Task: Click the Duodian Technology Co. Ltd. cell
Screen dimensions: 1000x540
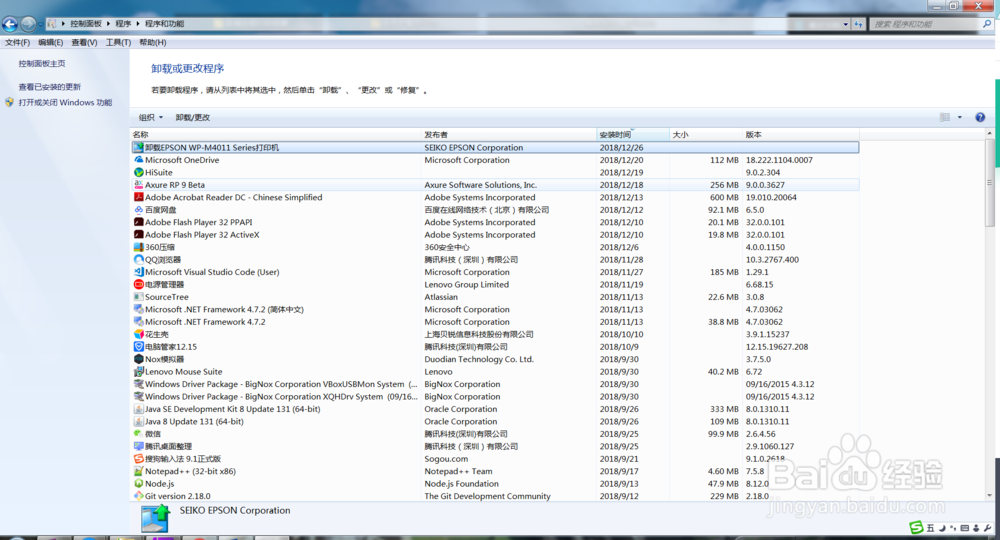Action: [x=479, y=359]
